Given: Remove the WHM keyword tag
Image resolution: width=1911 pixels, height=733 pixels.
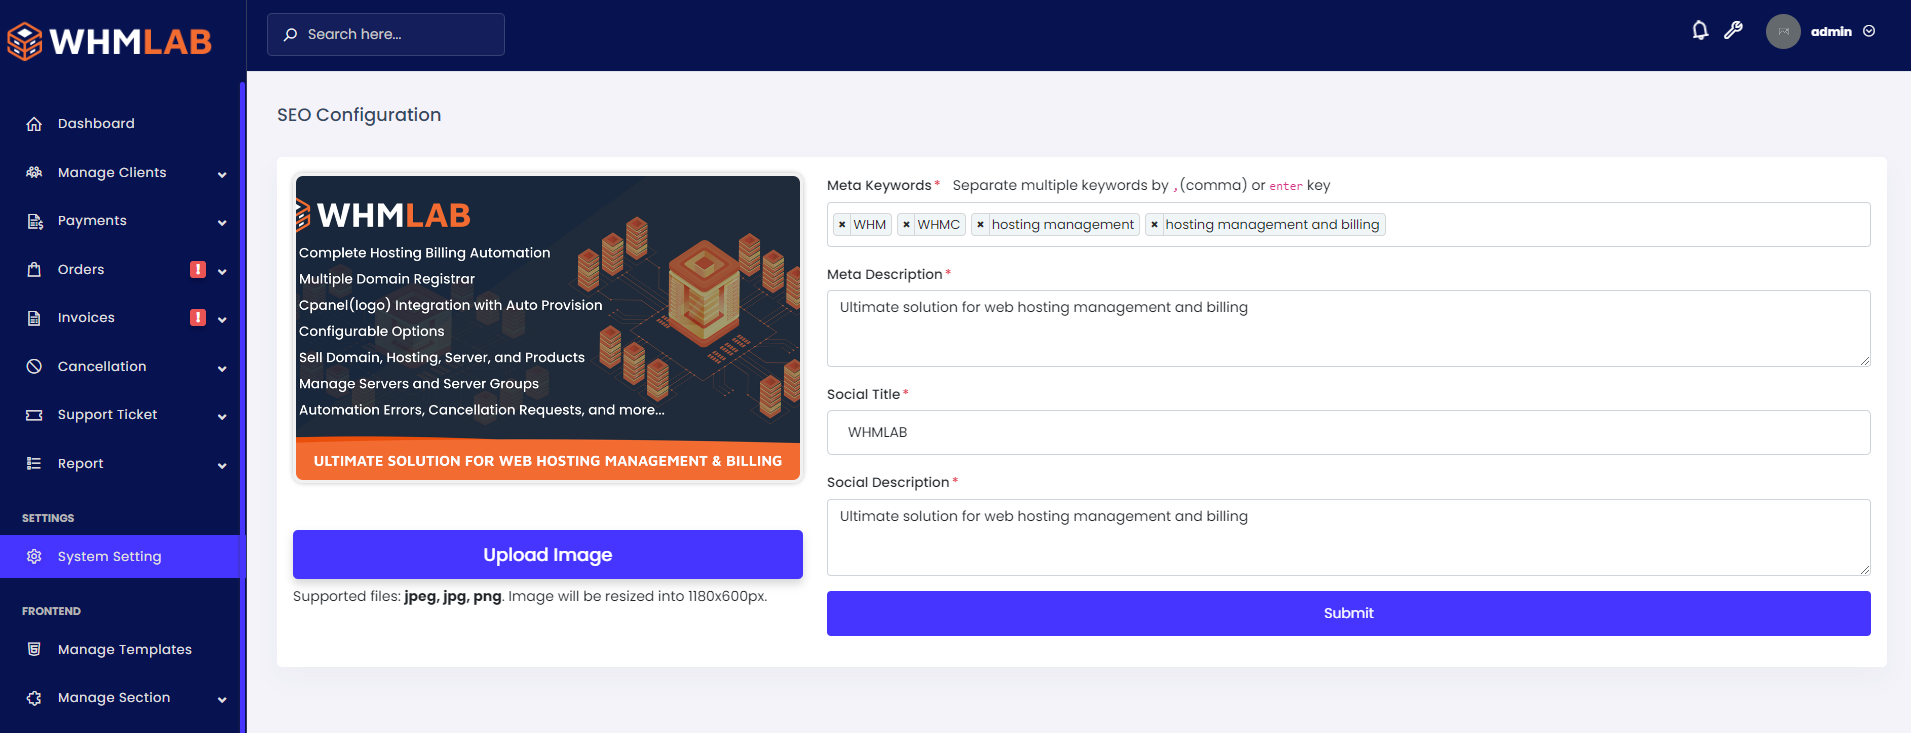Looking at the screenshot, I should tap(842, 225).
